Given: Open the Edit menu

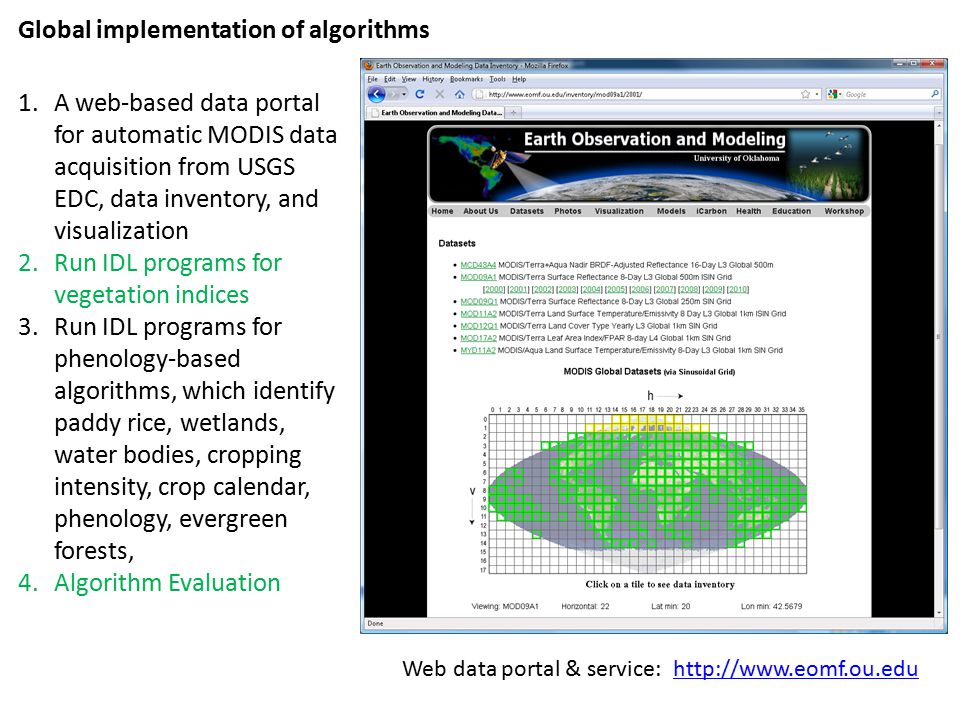Looking at the screenshot, I should pyautogui.click(x=390, y=79).
